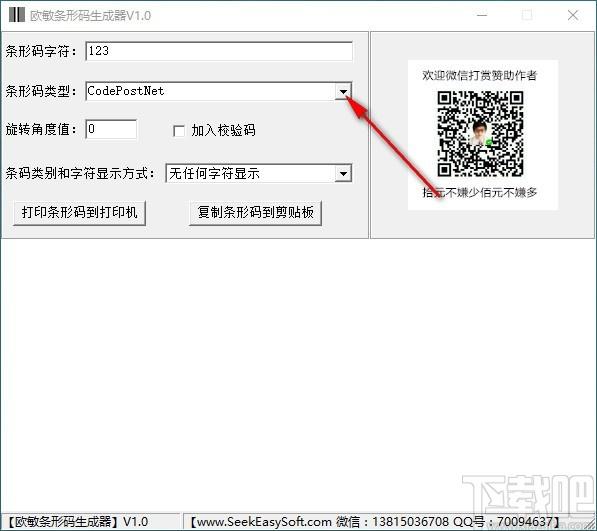The image size is (597, 531).
Task: Click the blank barcode preview area
Action: pos(298,375)
